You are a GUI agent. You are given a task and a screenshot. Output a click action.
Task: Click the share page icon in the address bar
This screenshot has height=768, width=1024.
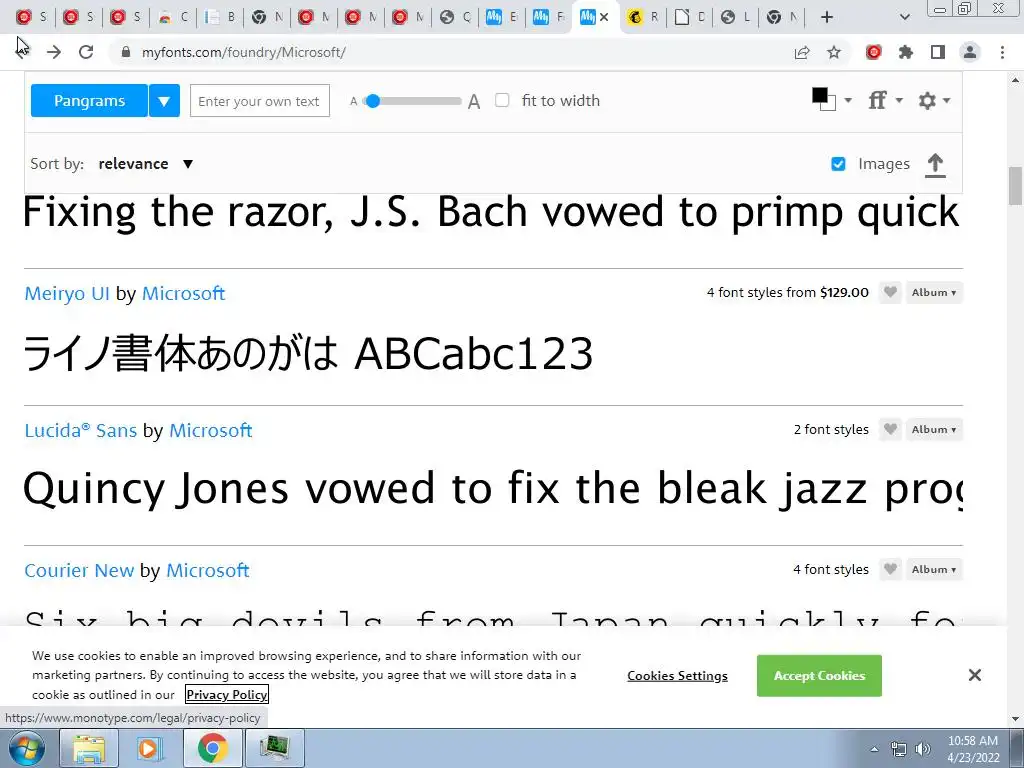[802, 52]
